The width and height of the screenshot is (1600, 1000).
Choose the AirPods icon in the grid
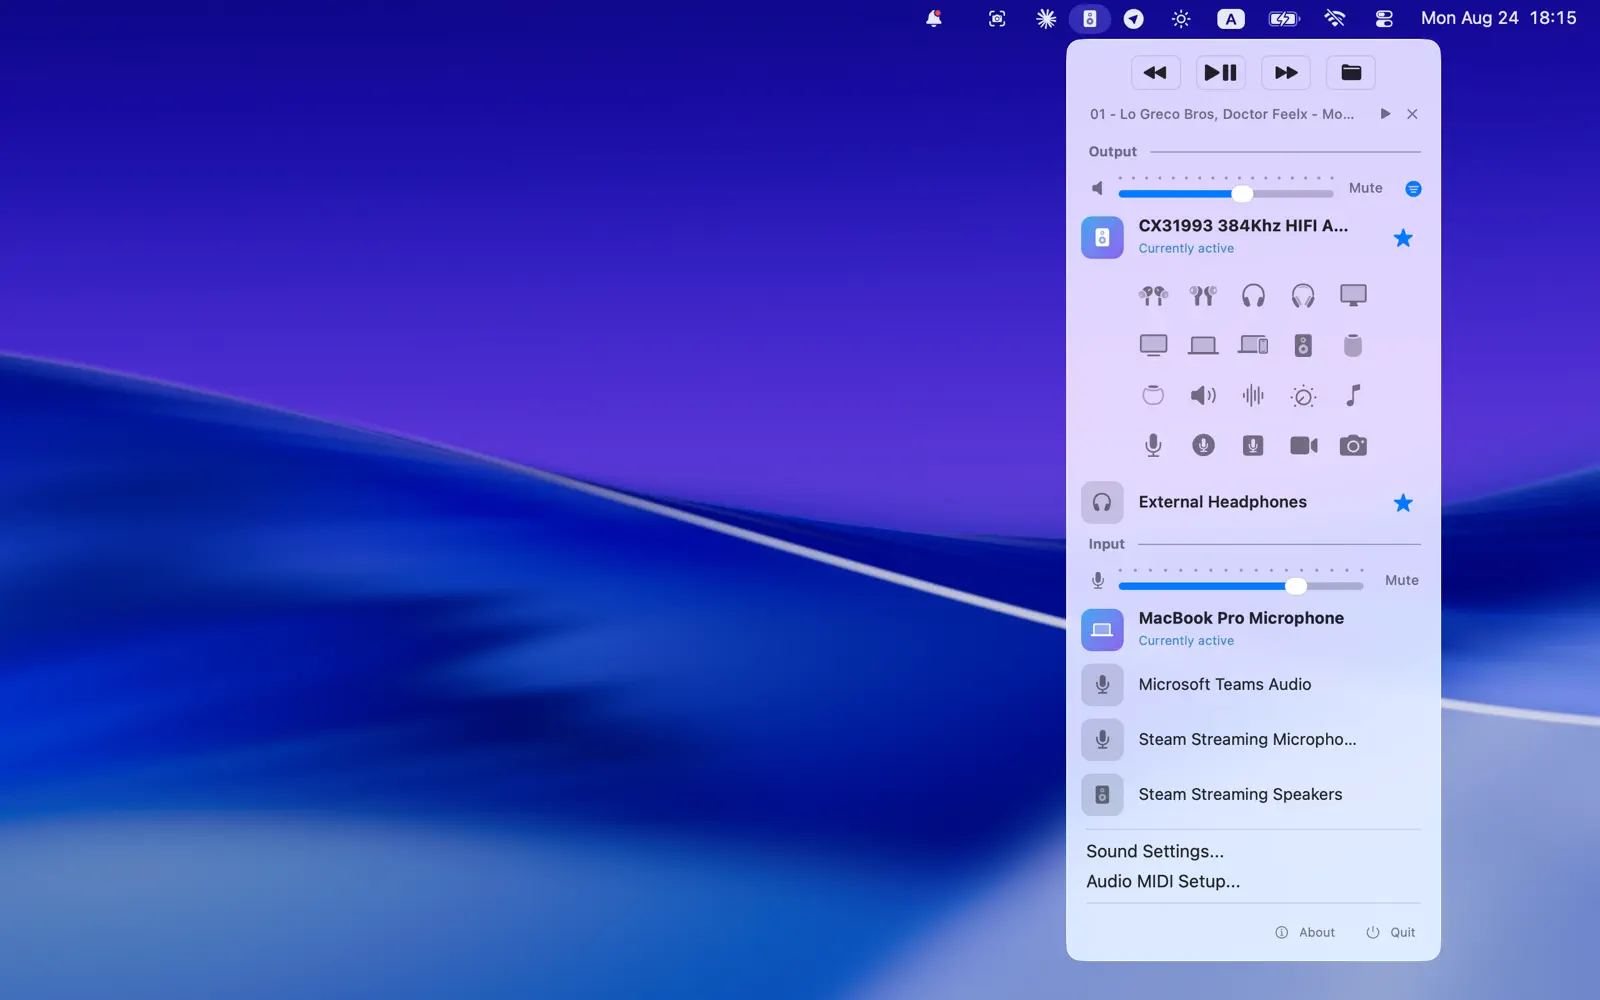[x=1153, y=296]
